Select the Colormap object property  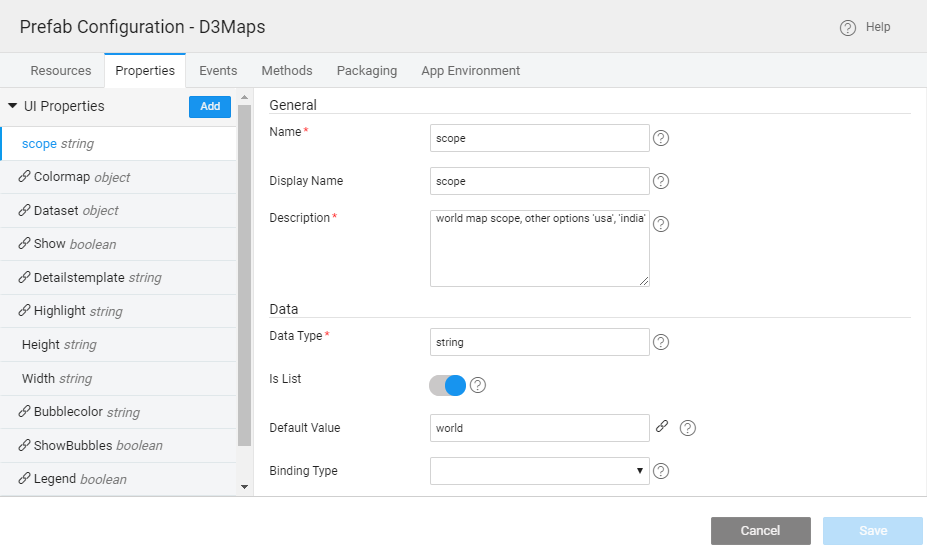pos(82,177)
